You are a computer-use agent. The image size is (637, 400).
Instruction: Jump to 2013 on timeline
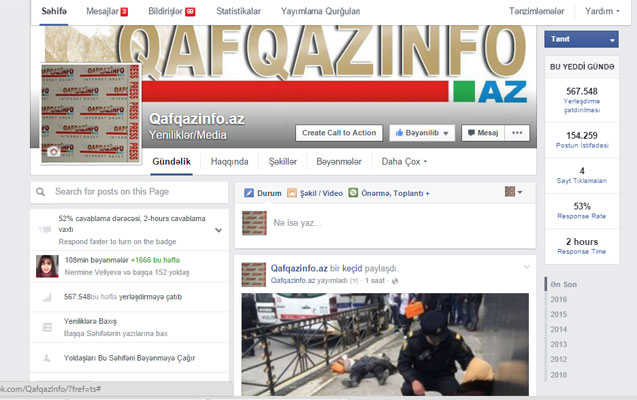(x=559, y=344)
